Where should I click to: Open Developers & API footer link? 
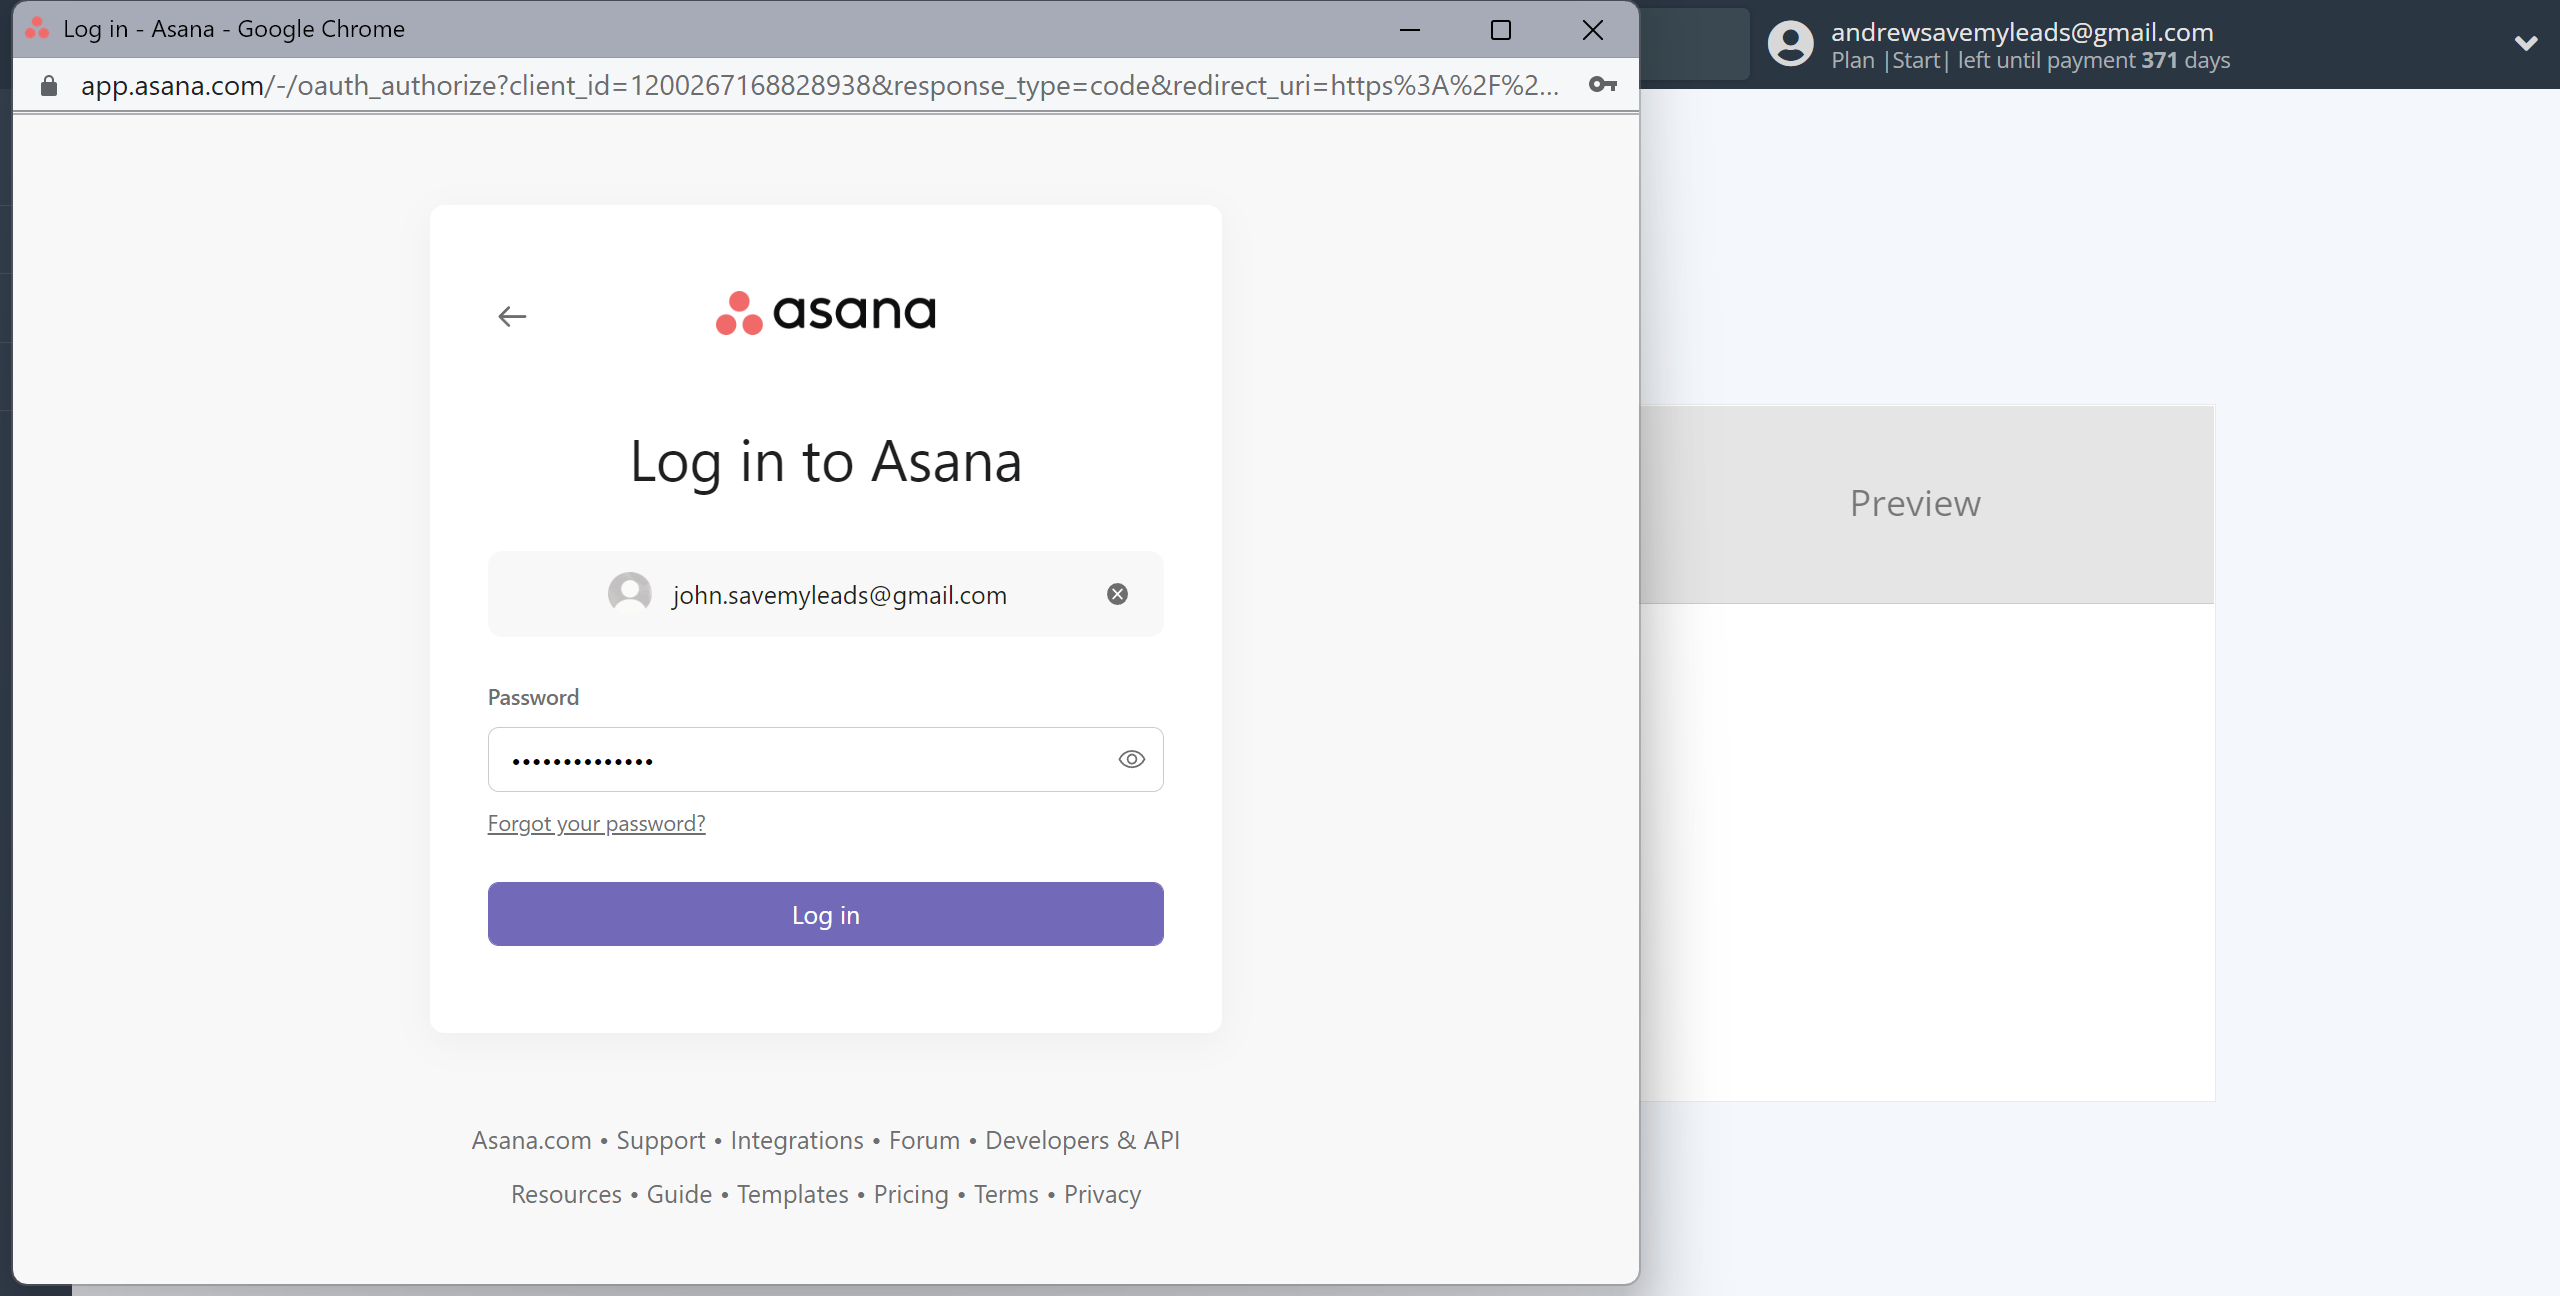1082,1141
